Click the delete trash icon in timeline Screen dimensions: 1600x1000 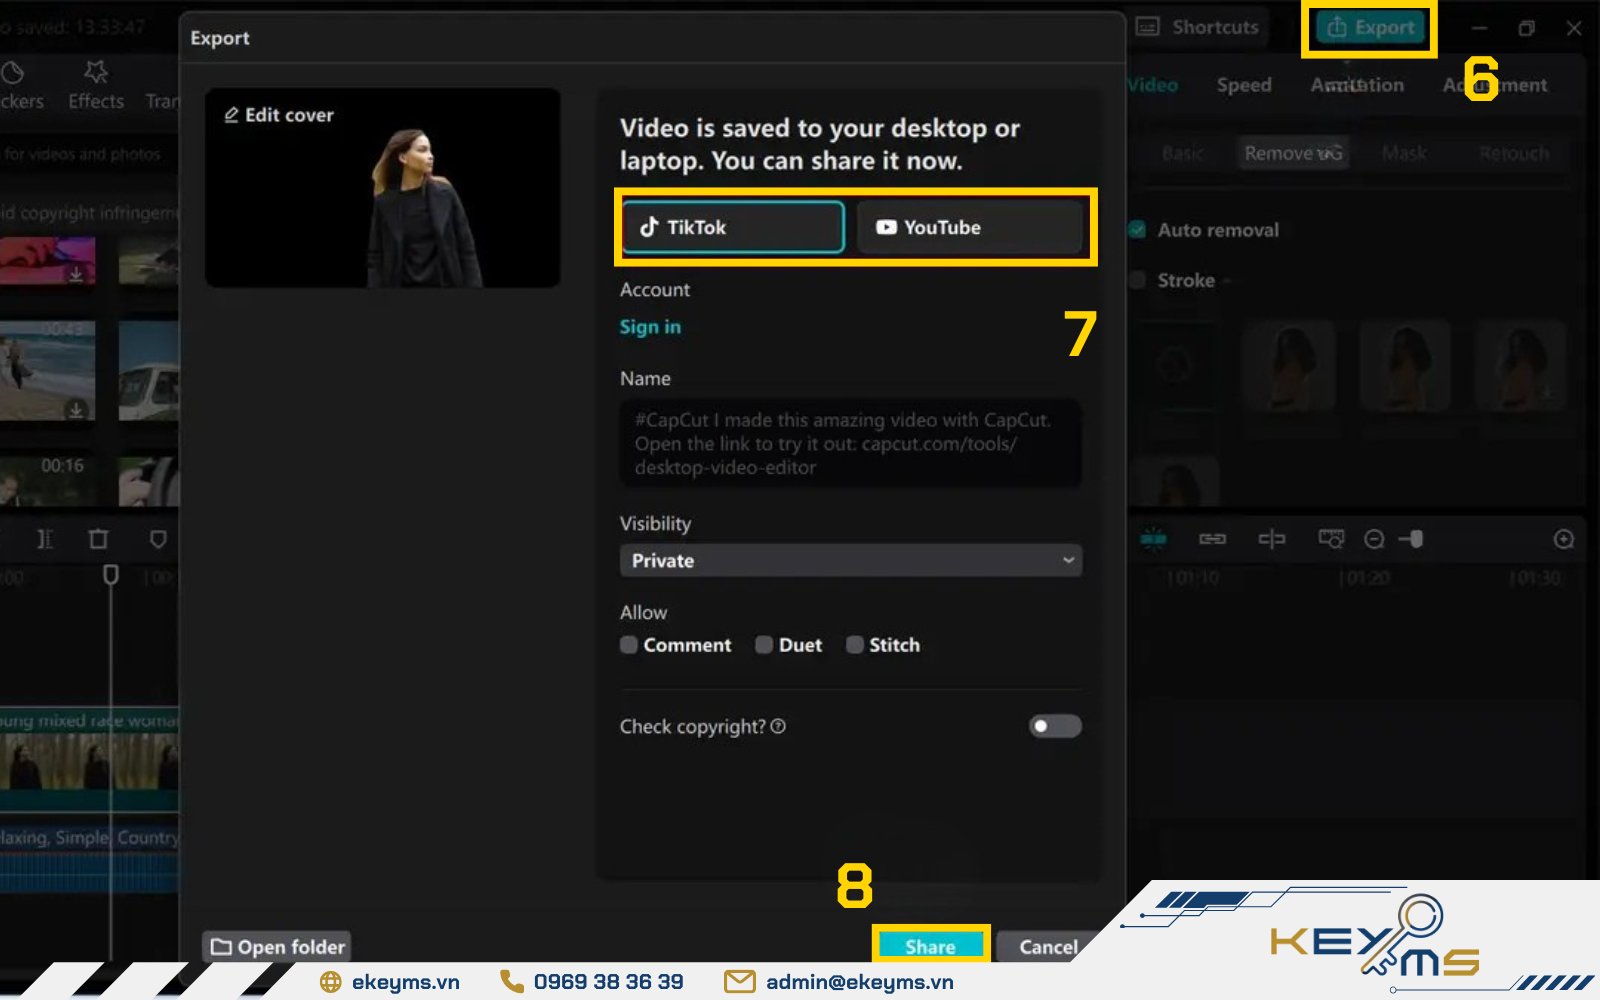pos(98,539)
